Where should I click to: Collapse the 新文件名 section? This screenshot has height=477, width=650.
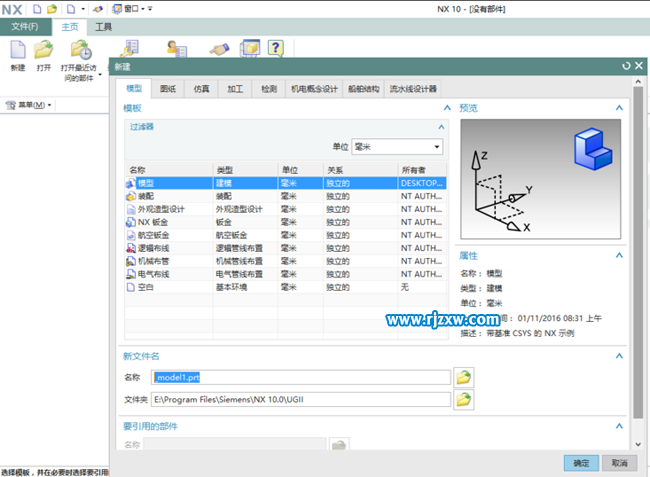coord(619,356)
